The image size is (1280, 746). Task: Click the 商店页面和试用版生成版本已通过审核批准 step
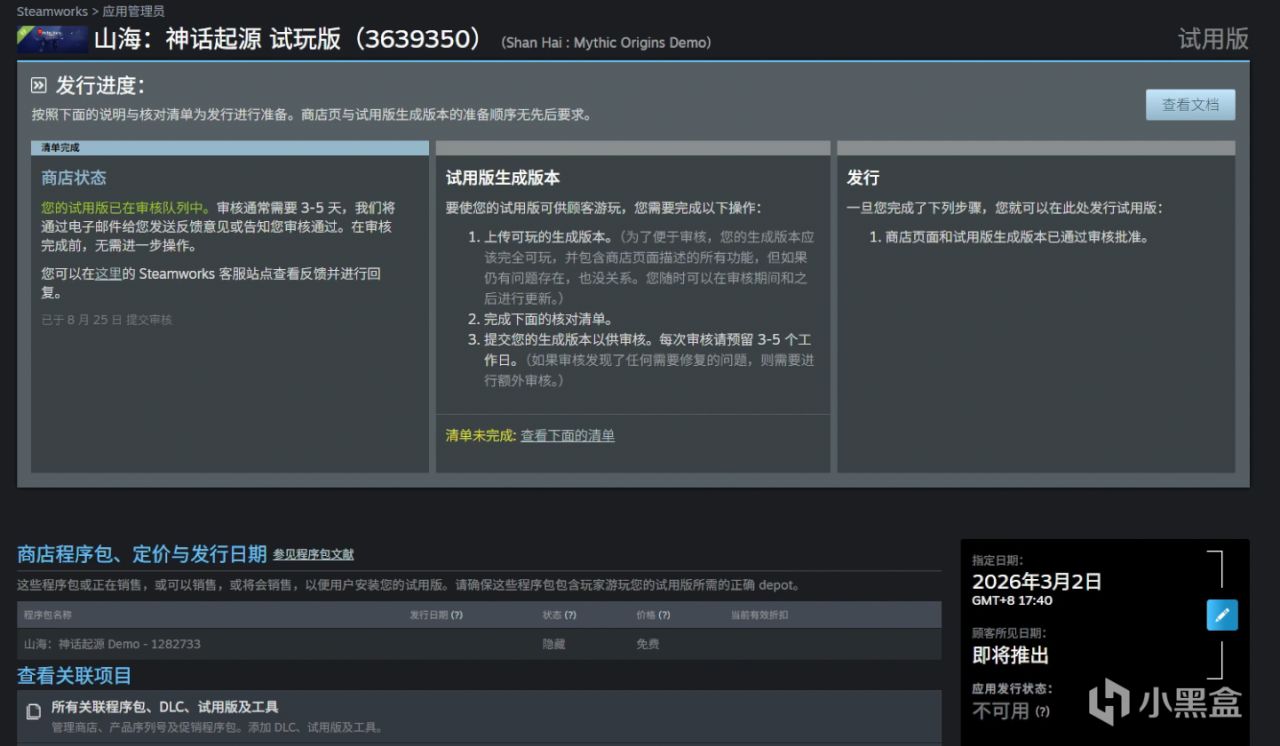click(1017, 237)
